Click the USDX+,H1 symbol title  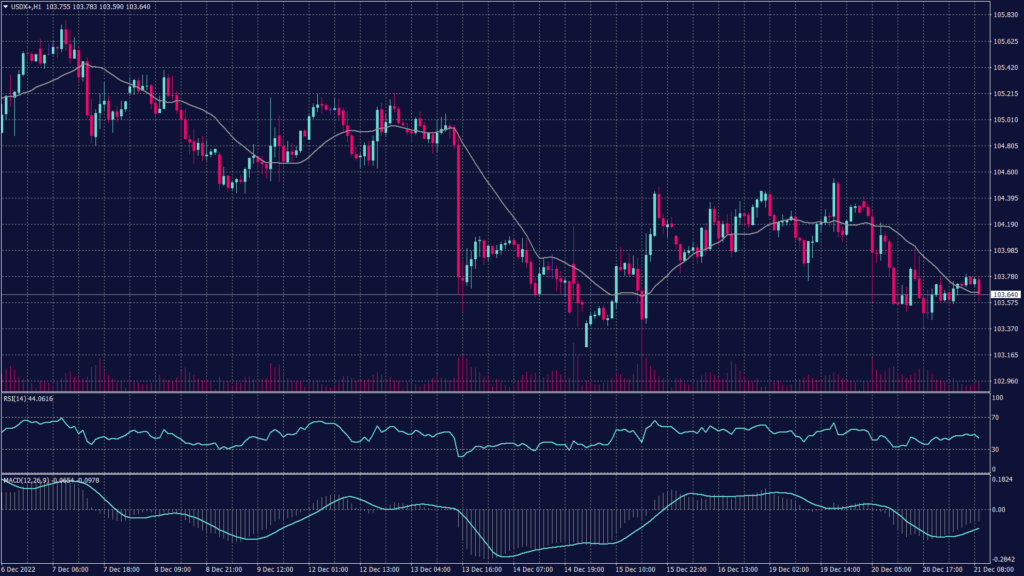(28, 8)
